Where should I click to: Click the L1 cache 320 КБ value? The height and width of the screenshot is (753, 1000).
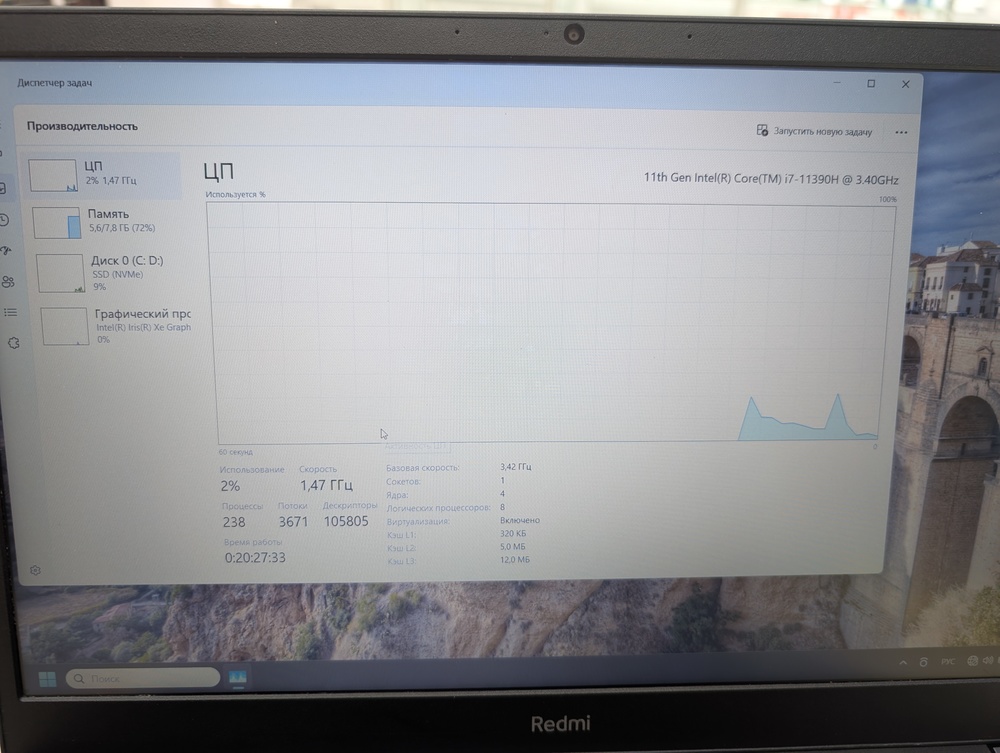513,534
